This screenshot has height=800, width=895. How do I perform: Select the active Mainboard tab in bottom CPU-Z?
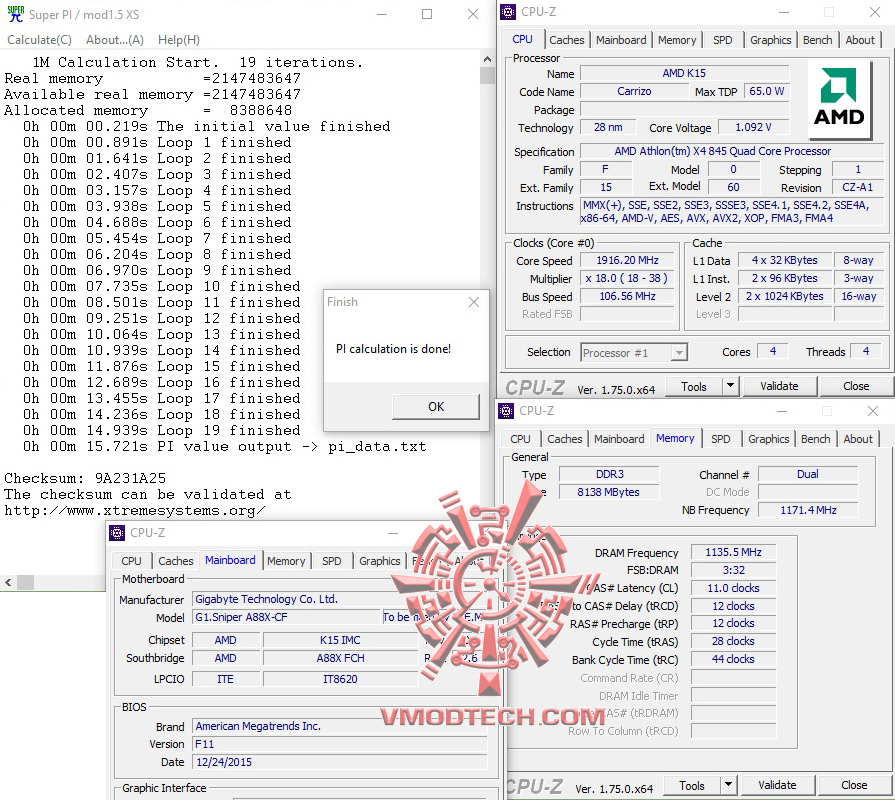tap(230, 560)
